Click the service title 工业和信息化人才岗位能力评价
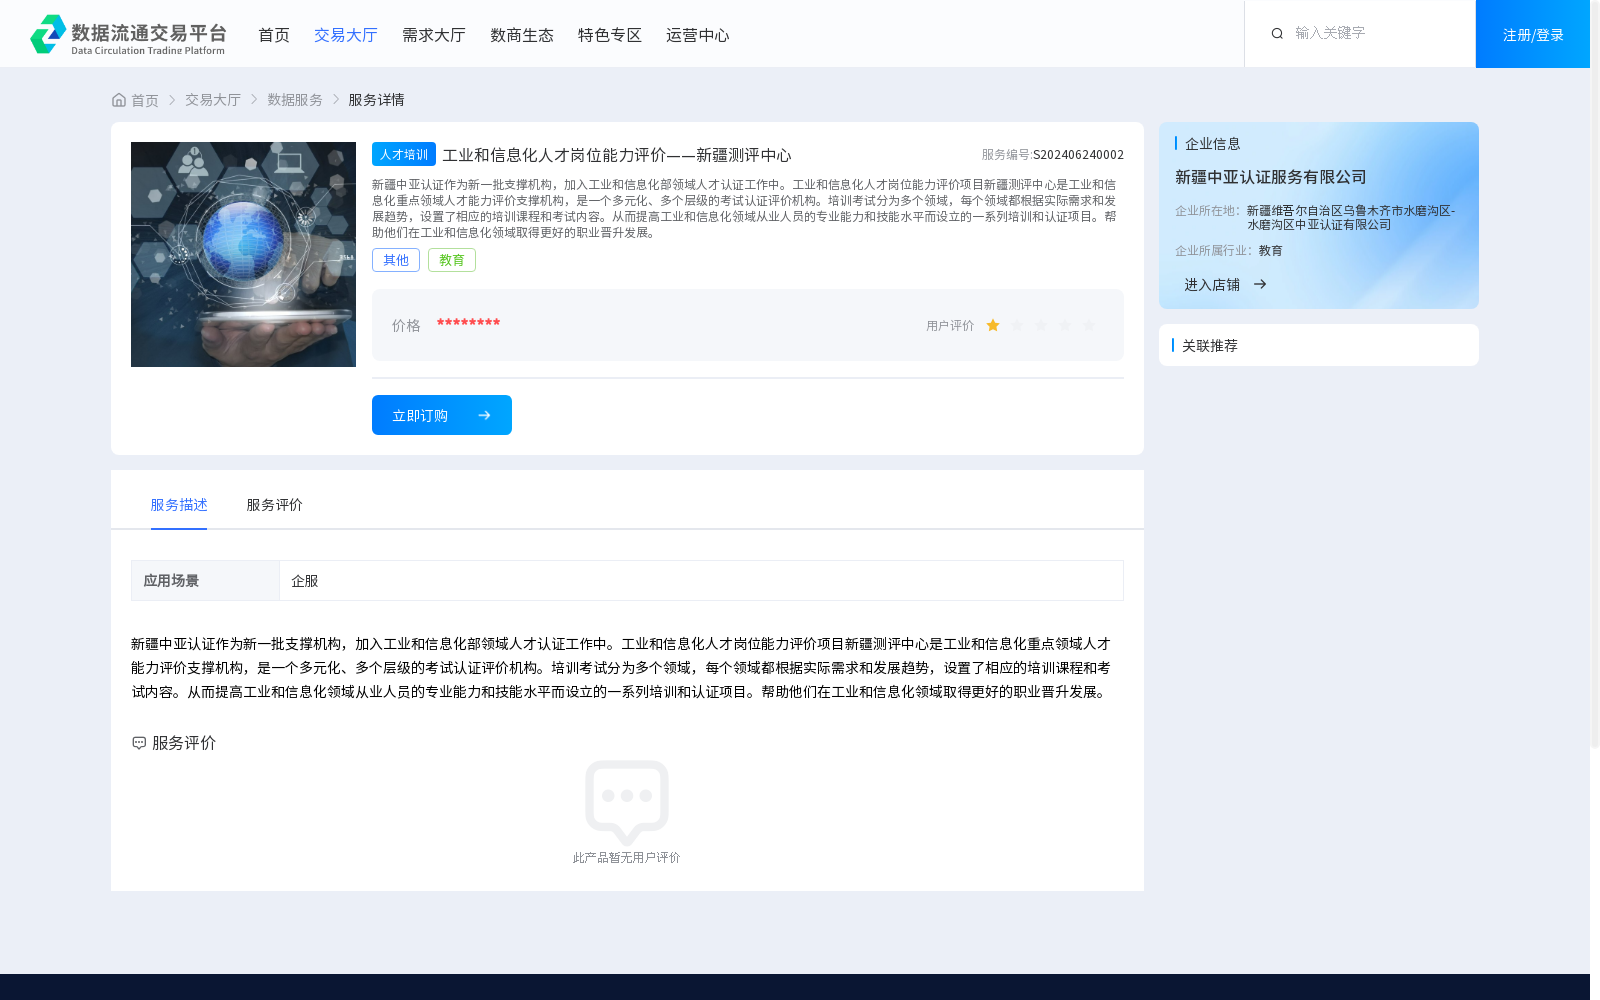 click(617, 155)
